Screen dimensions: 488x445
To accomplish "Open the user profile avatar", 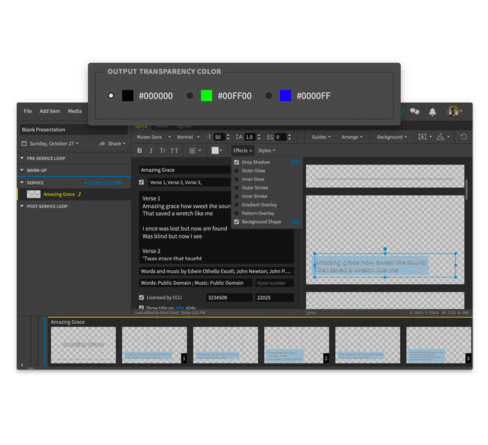I will (x=453, y=111).
